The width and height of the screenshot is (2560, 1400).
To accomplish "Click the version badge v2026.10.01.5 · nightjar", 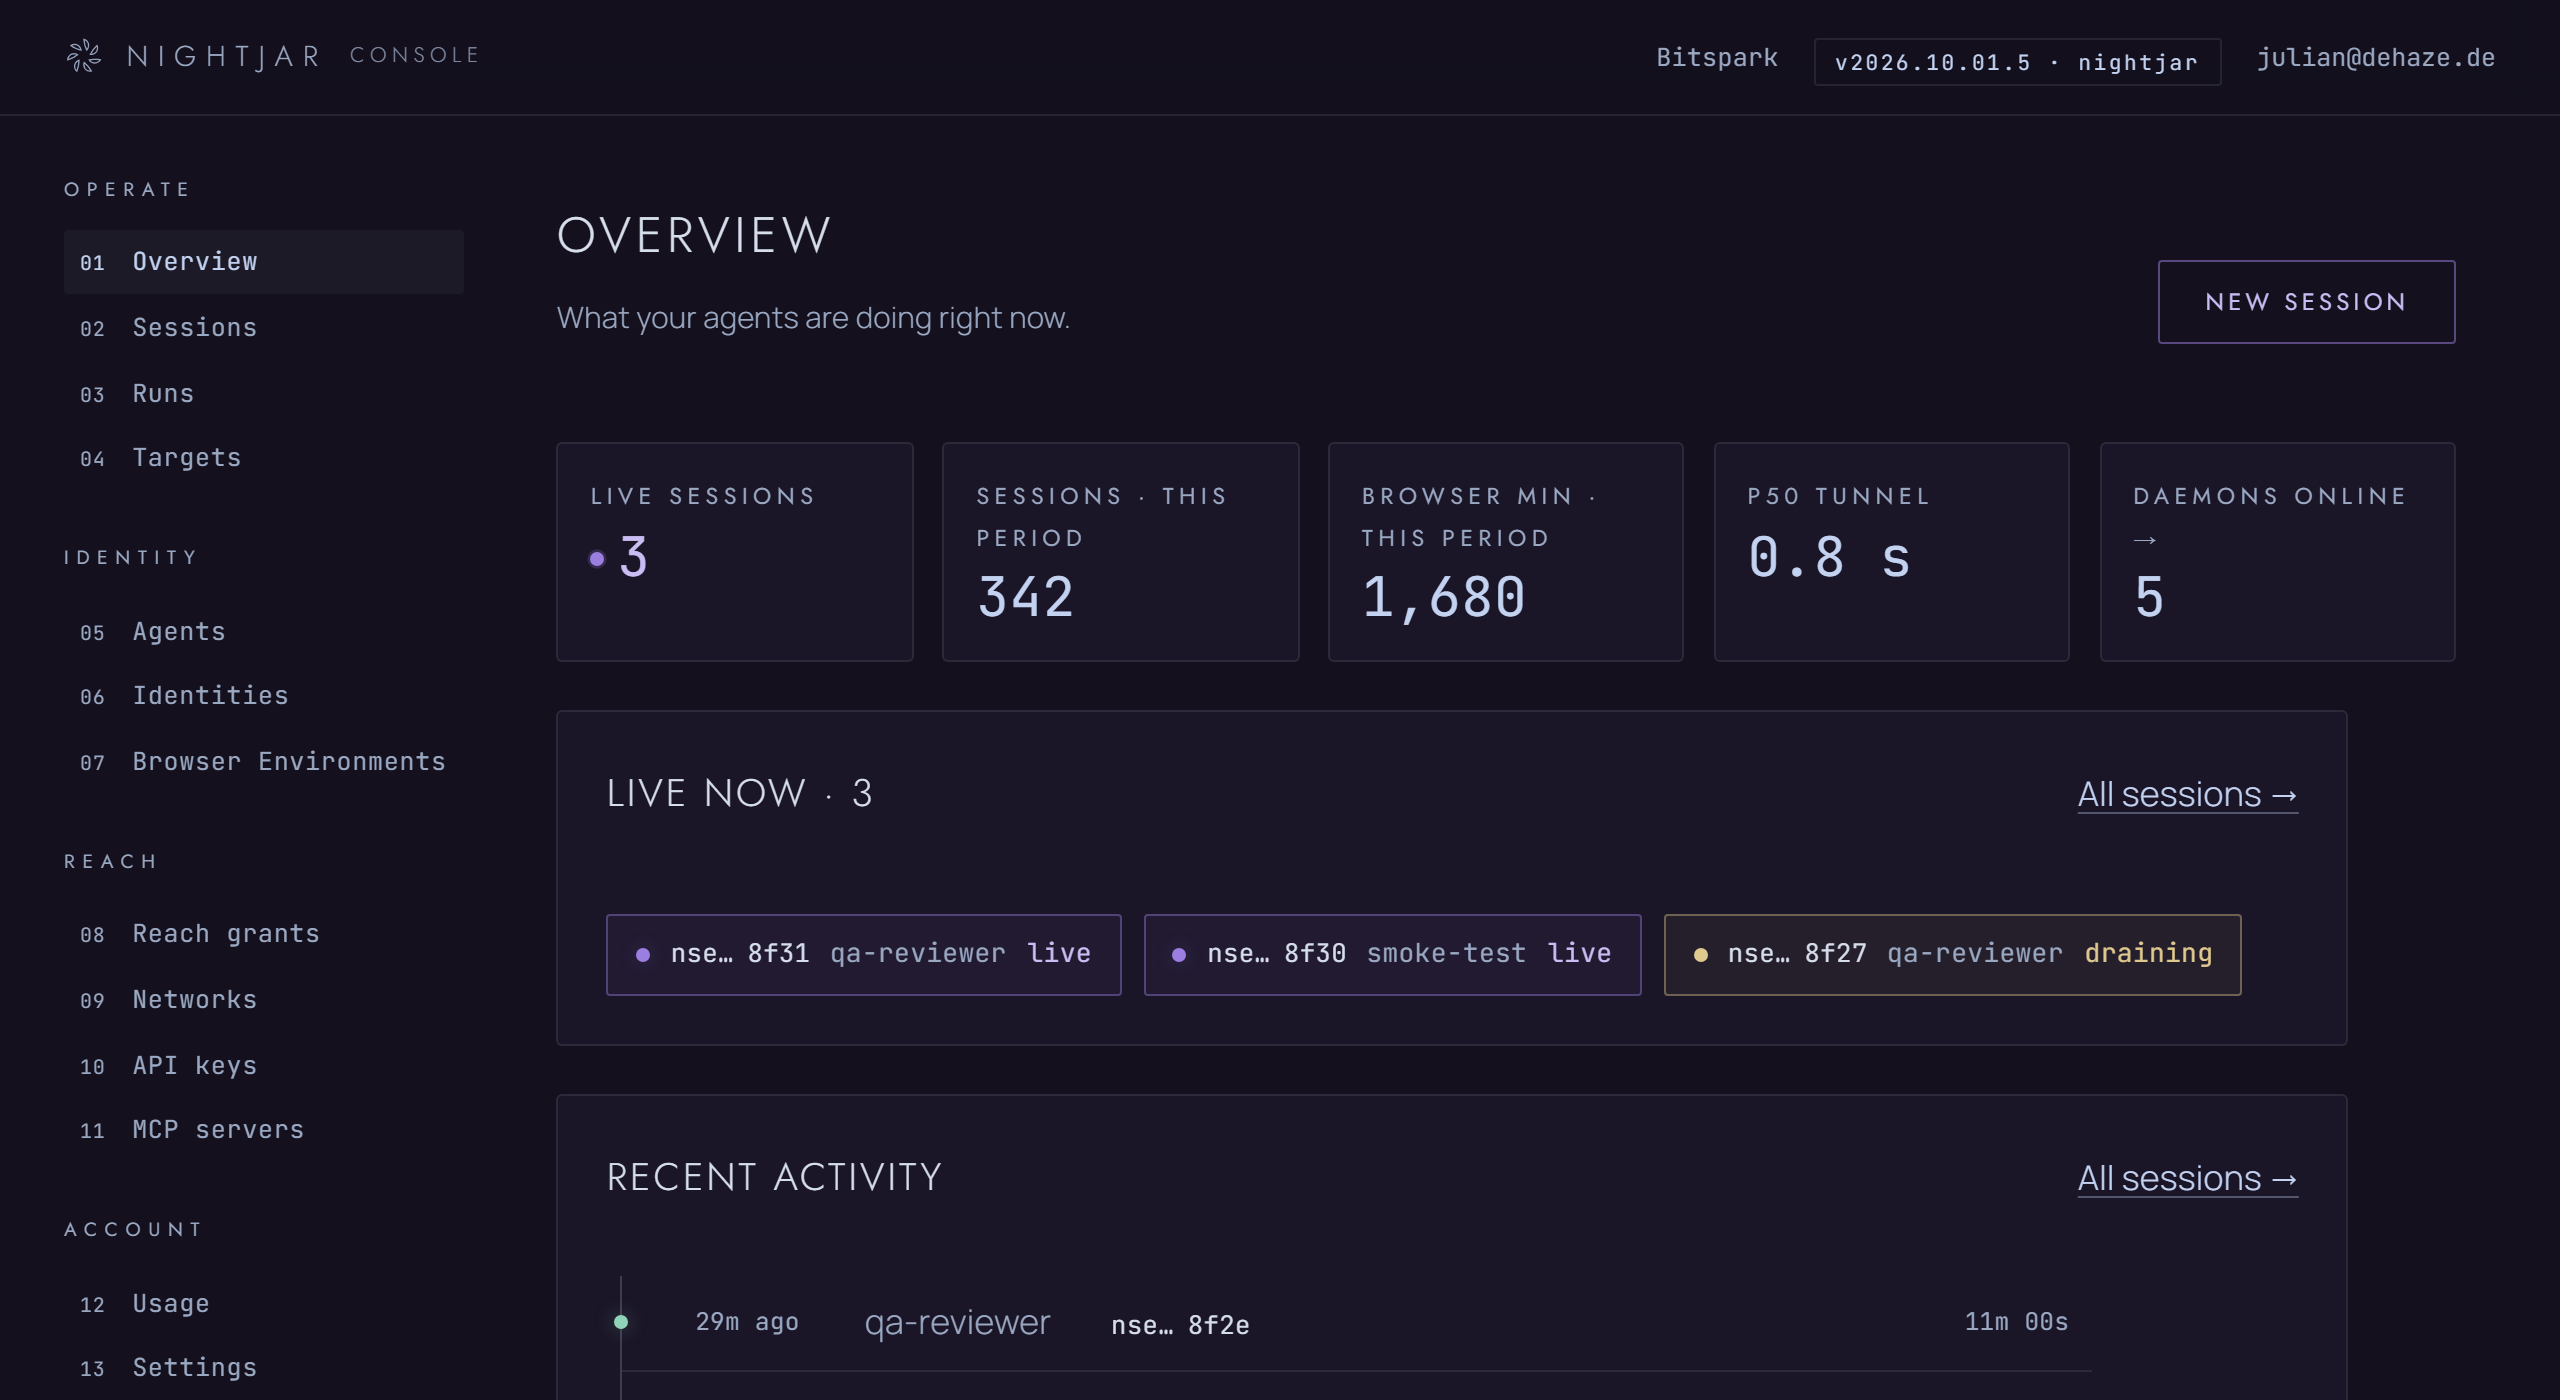I will pos(2017,62).
